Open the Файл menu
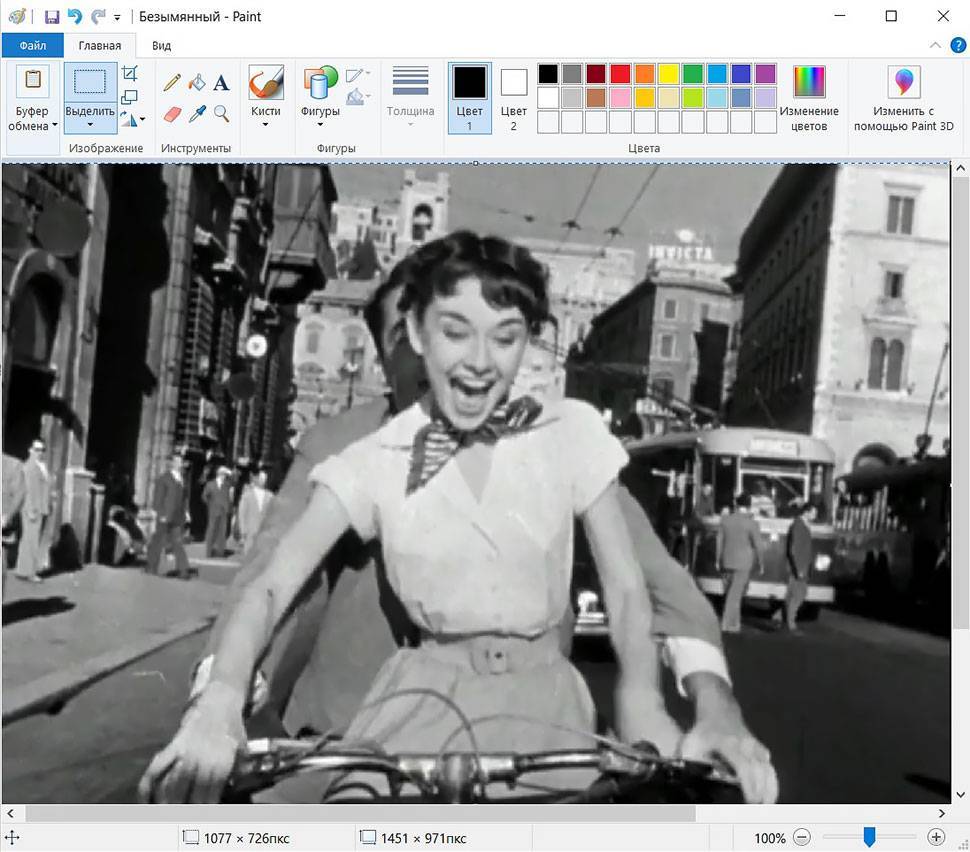This screenshot has width=970, height=852. click(x=32, y=46)
